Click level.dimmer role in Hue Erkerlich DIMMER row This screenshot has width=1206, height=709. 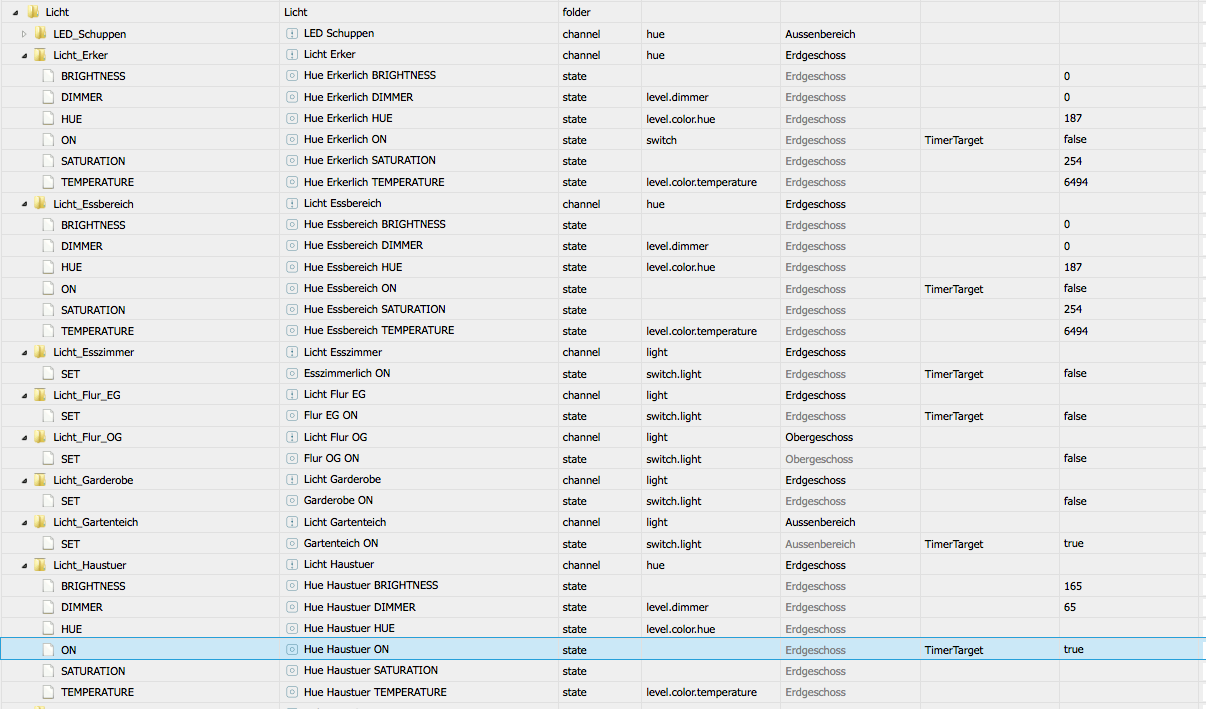pos(678,98)
